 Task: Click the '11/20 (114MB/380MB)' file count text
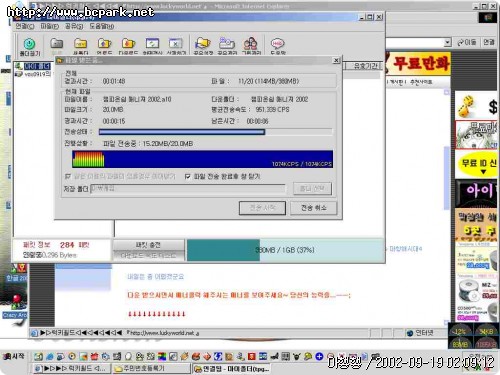tap(268, 81)
